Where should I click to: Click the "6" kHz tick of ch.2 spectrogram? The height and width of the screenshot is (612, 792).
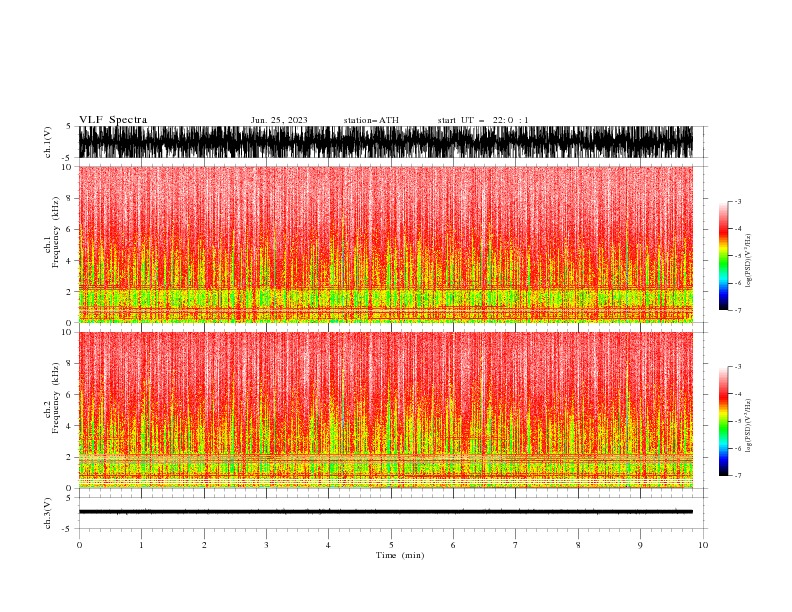[x=70, y=394]
